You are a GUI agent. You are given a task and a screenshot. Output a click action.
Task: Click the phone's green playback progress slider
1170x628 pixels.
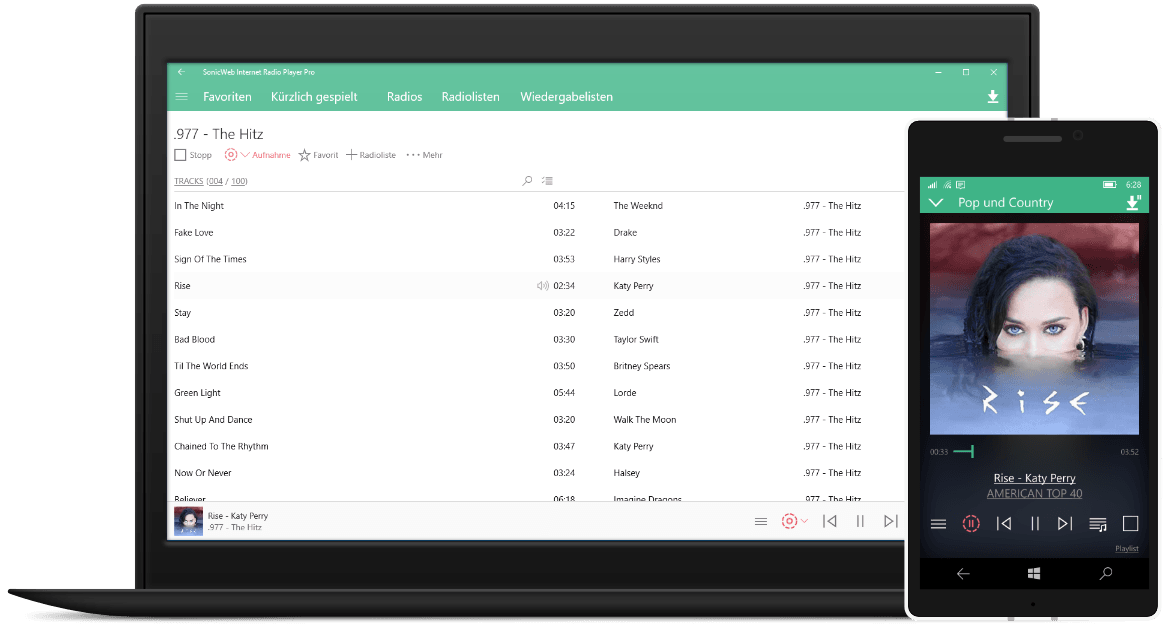[965, 452]
